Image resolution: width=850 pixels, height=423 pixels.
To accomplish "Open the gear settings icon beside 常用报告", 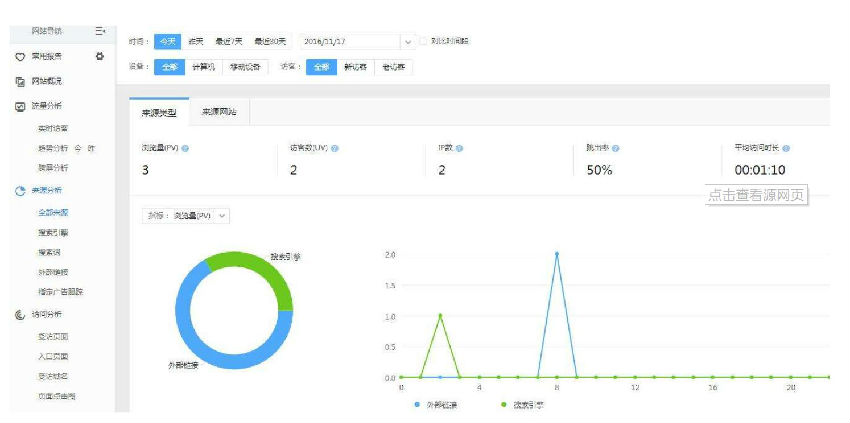I will click(x=99, y=57).
